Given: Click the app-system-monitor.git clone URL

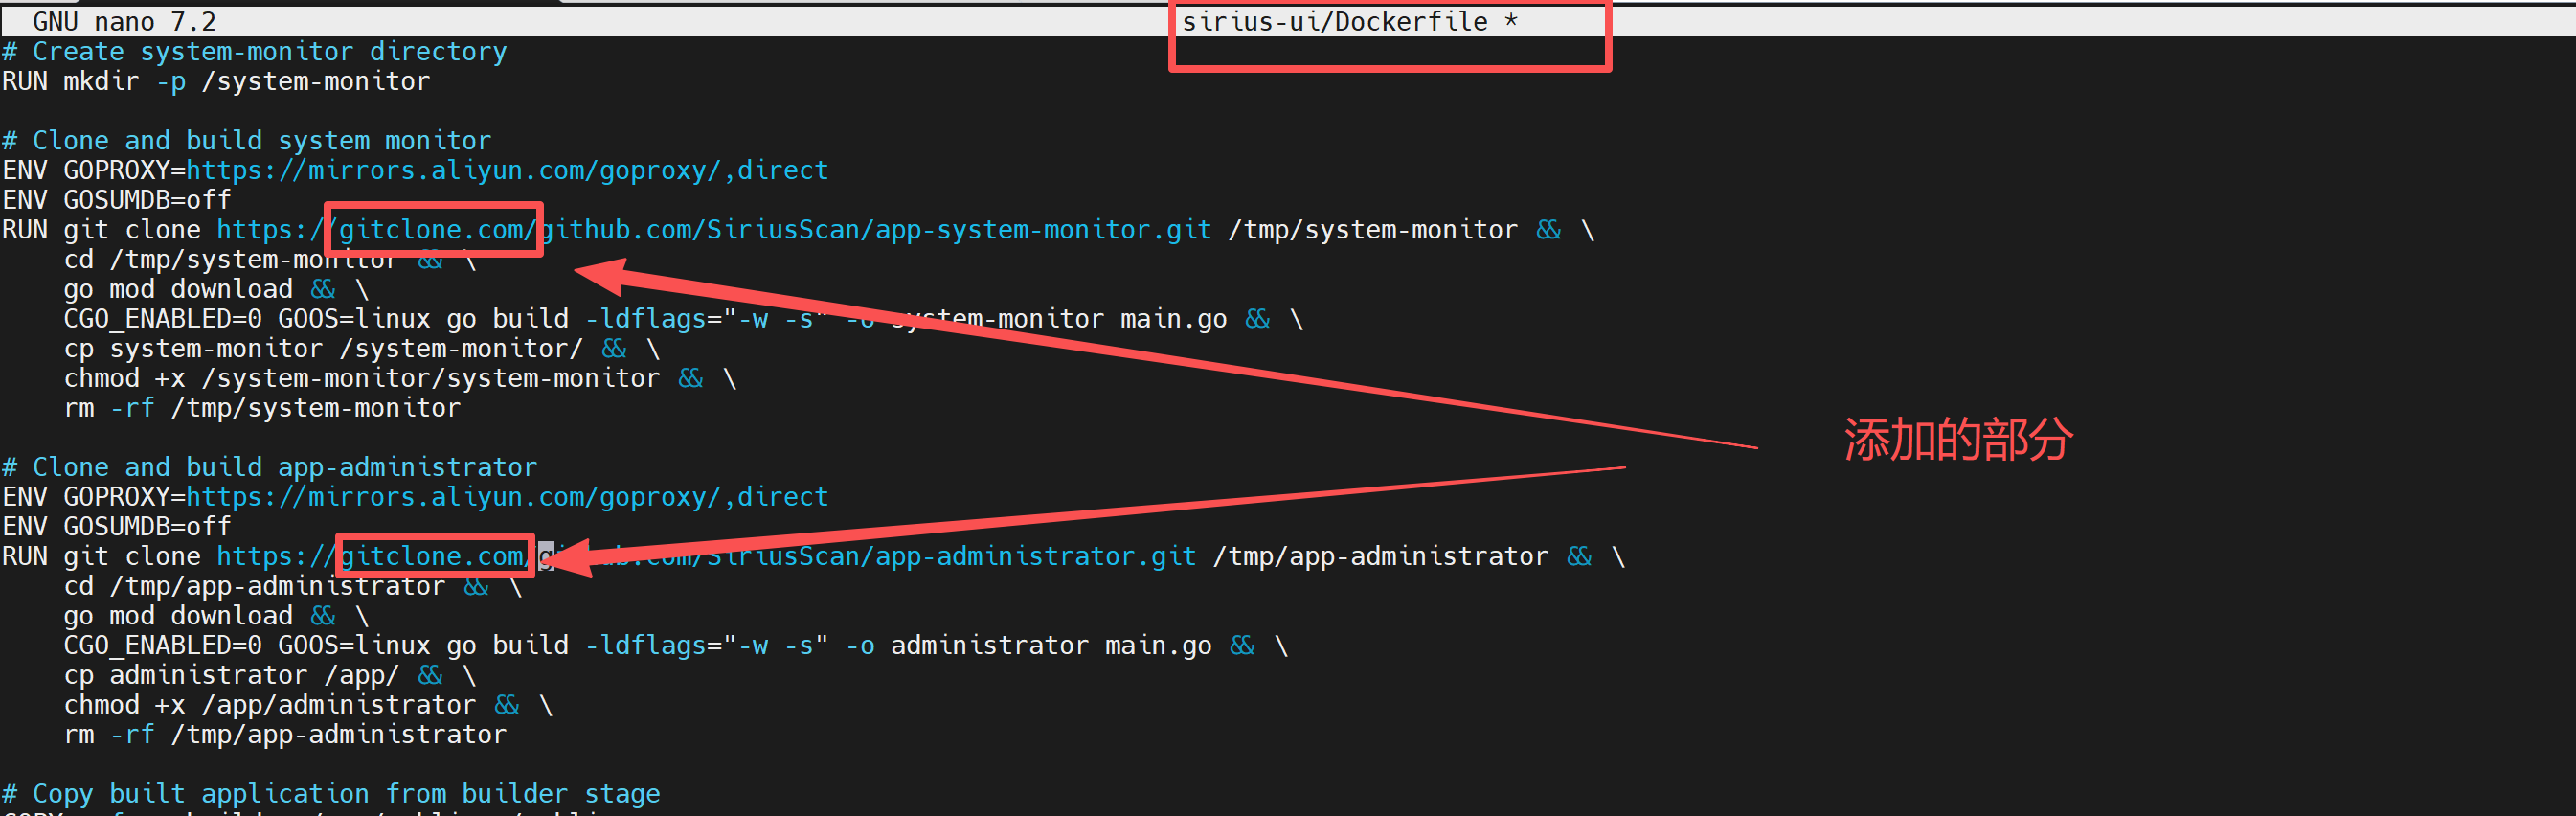Looking at the screenshot, I should pos(714,230).
